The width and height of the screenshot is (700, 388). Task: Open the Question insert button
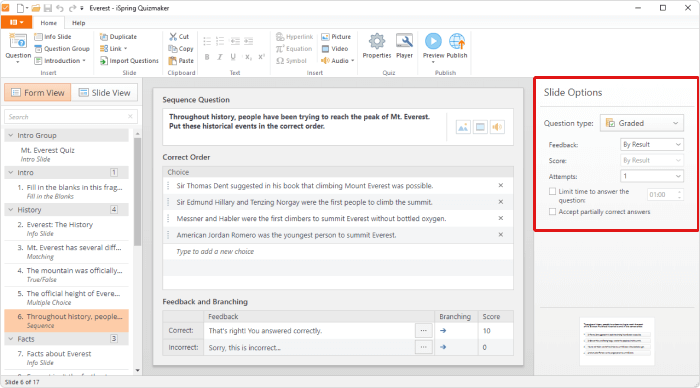(x=18, y=47)
